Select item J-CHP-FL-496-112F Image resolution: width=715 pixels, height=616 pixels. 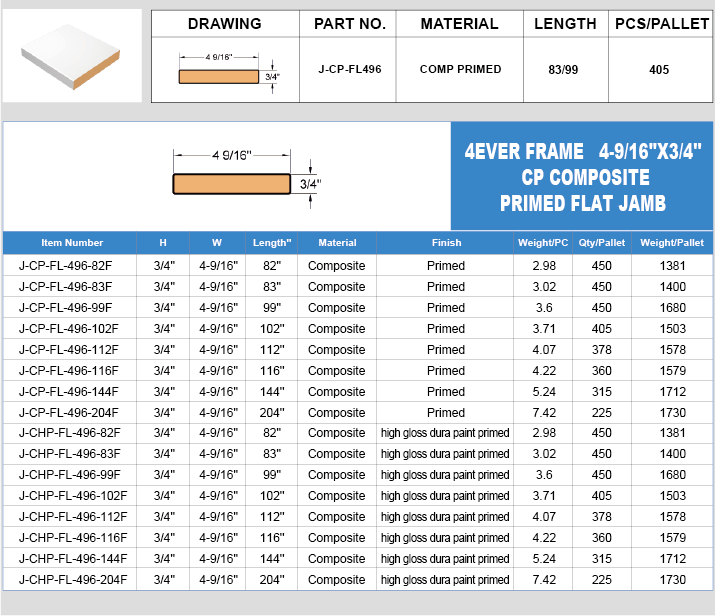click(x=73, y=517)
